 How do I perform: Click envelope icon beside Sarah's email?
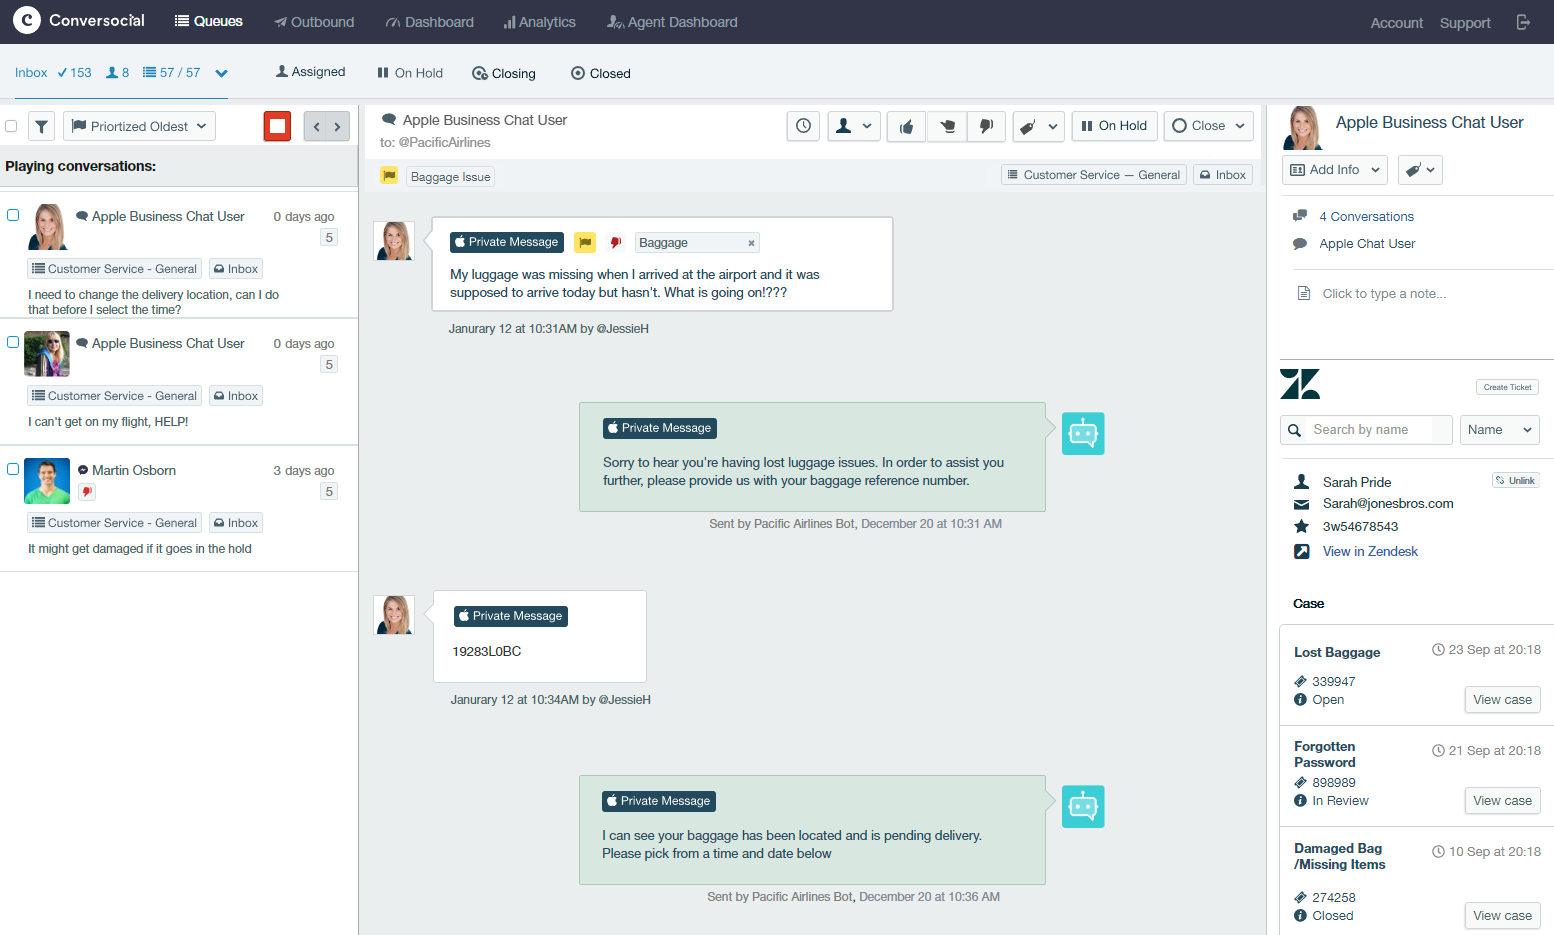point(1301,504)
